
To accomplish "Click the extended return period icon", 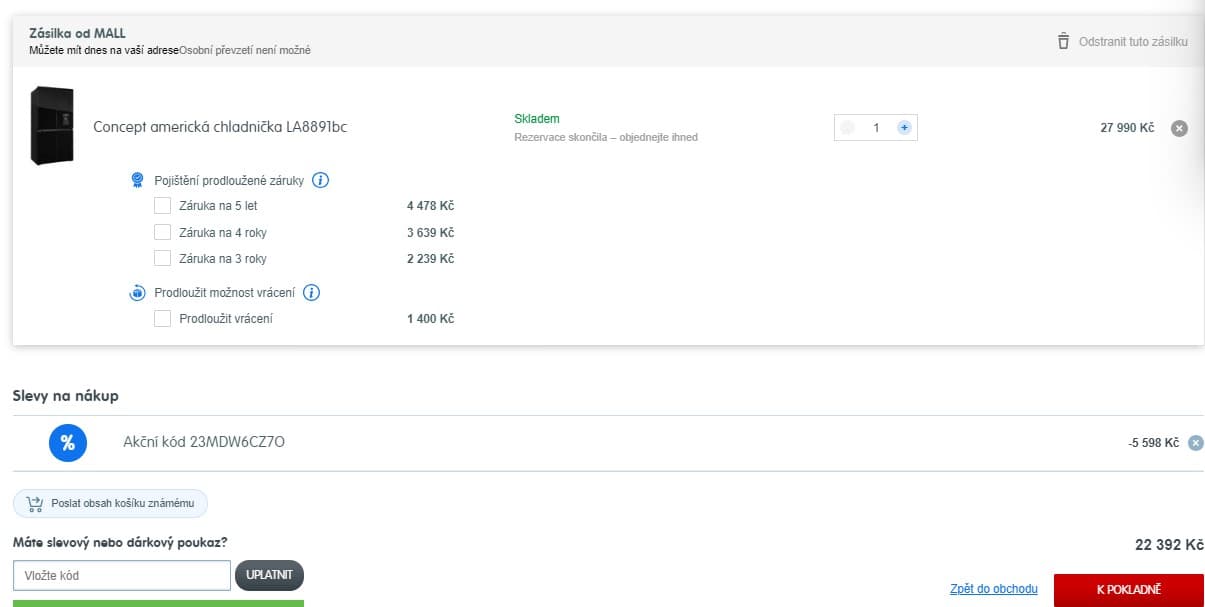I will (x=138, y=293).
